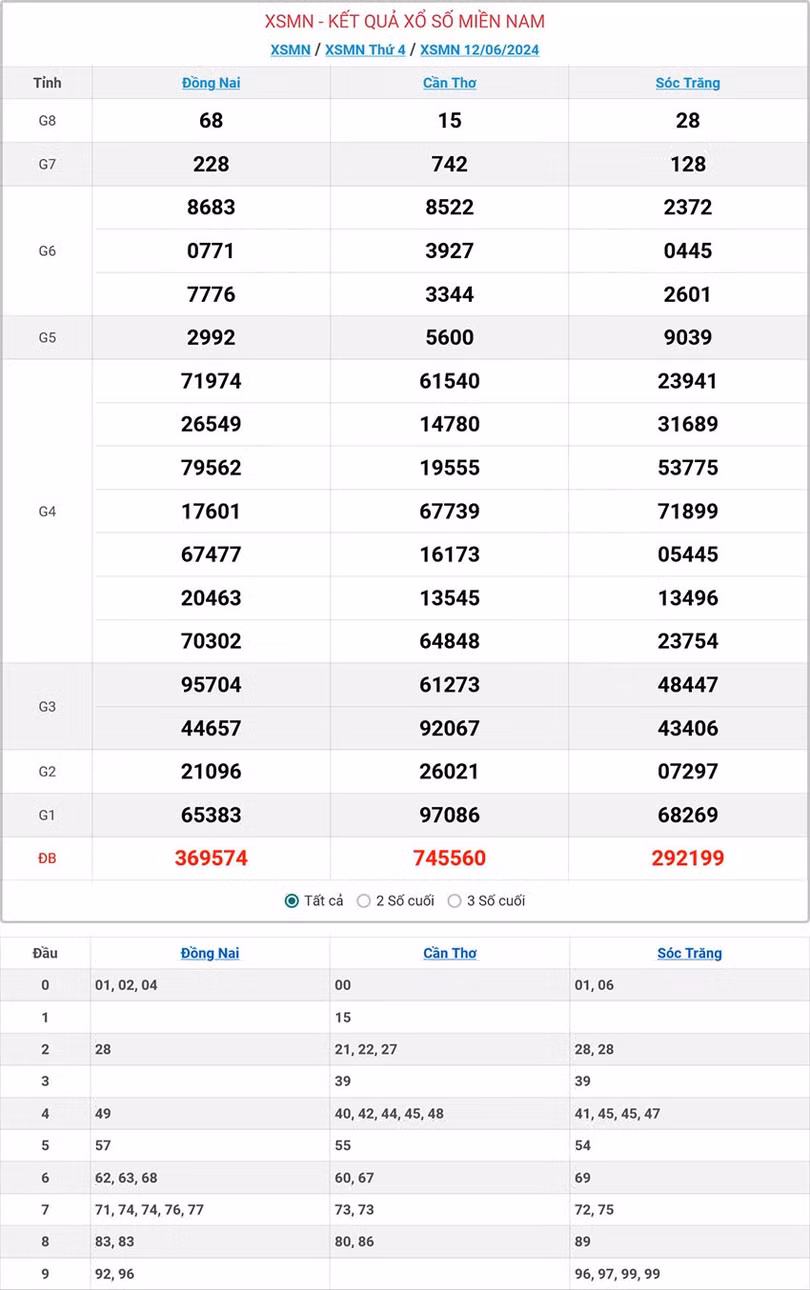Click Sóc Trăng link in Đầu table
Screen dimensions: 810x1290
pos(689,953)
